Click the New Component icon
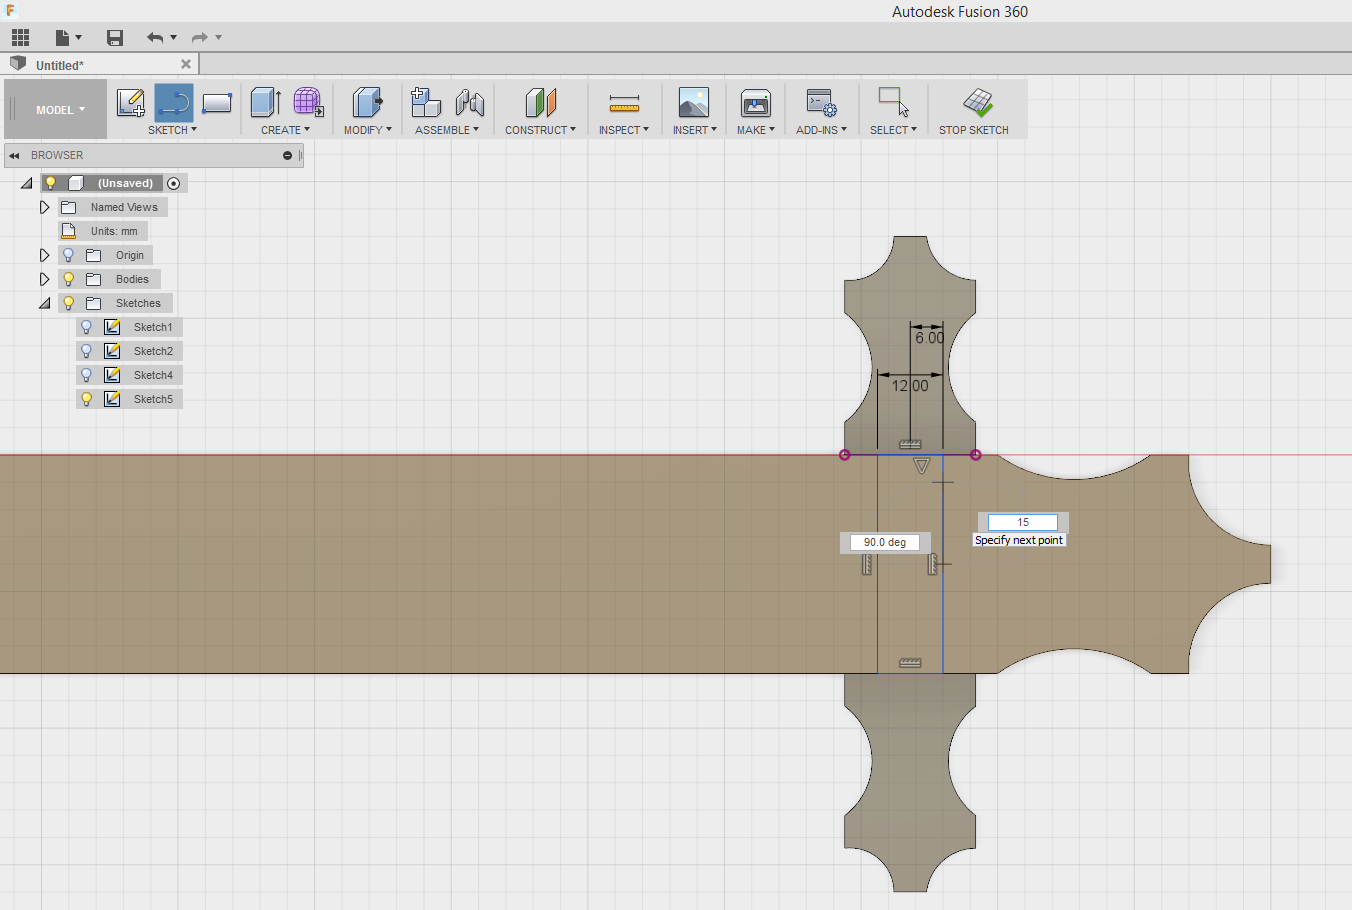Viewport: 1352px width, 910px height. pos(426,102)
